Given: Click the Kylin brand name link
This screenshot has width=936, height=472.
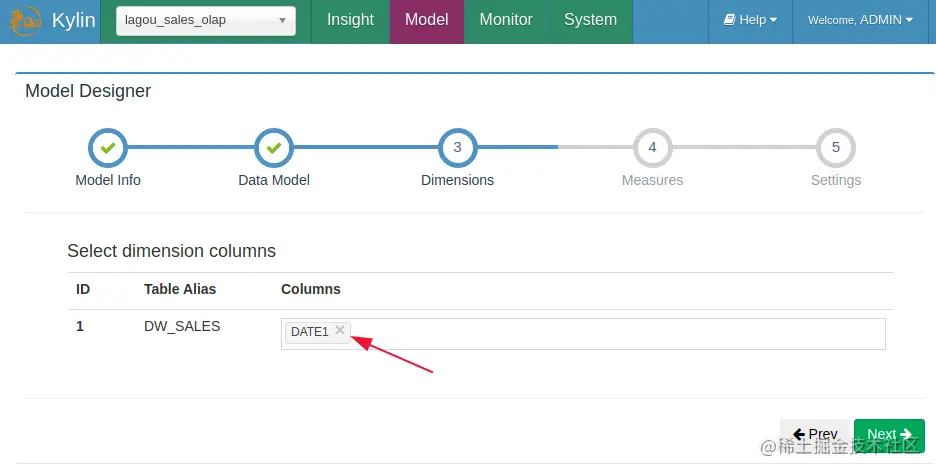Looking at the screenshot, I should [x=73, y=20].
